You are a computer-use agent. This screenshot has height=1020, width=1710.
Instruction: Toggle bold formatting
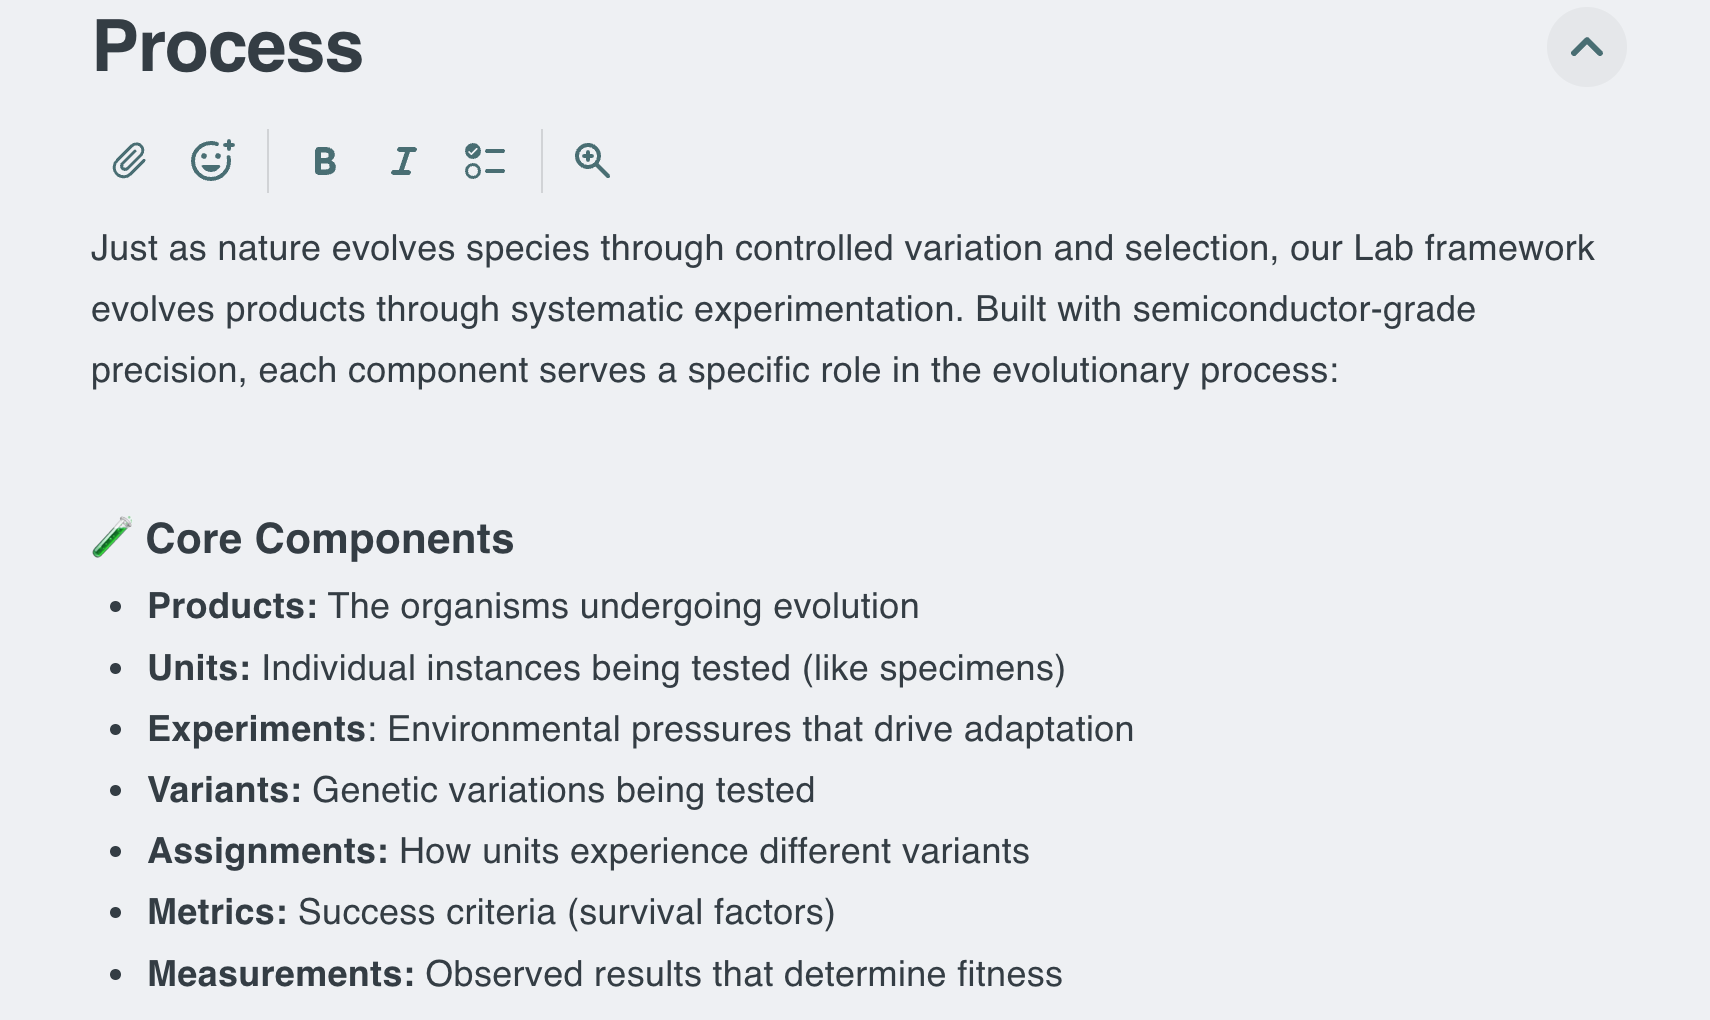tap(324, 161)
